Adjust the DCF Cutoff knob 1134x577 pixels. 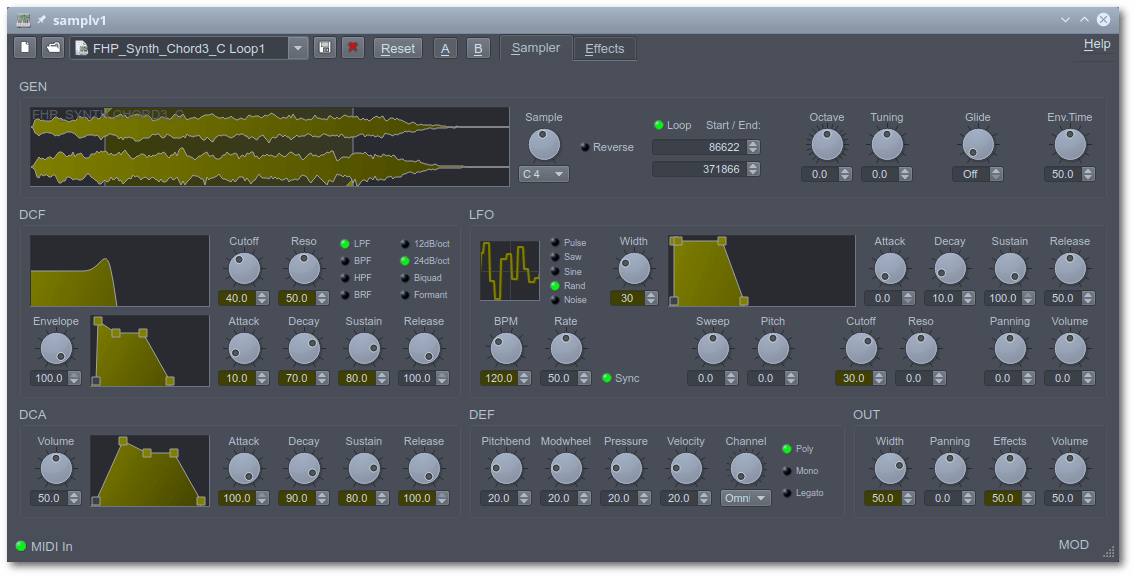click(x=243, y=268)
